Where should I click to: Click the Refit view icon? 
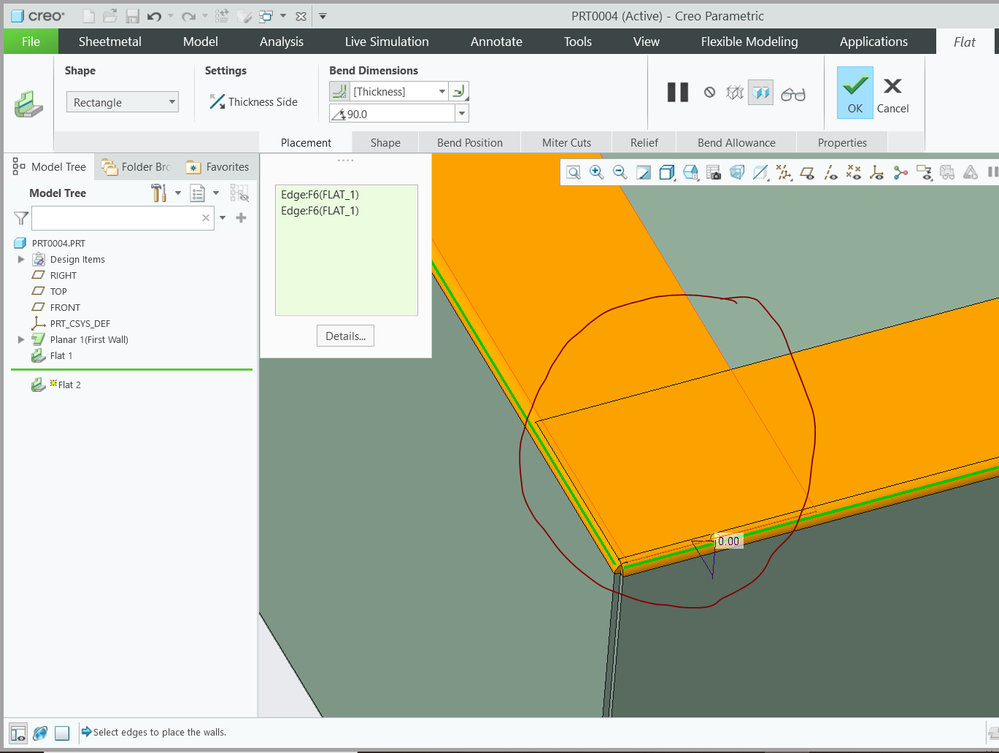coord(574,172)
